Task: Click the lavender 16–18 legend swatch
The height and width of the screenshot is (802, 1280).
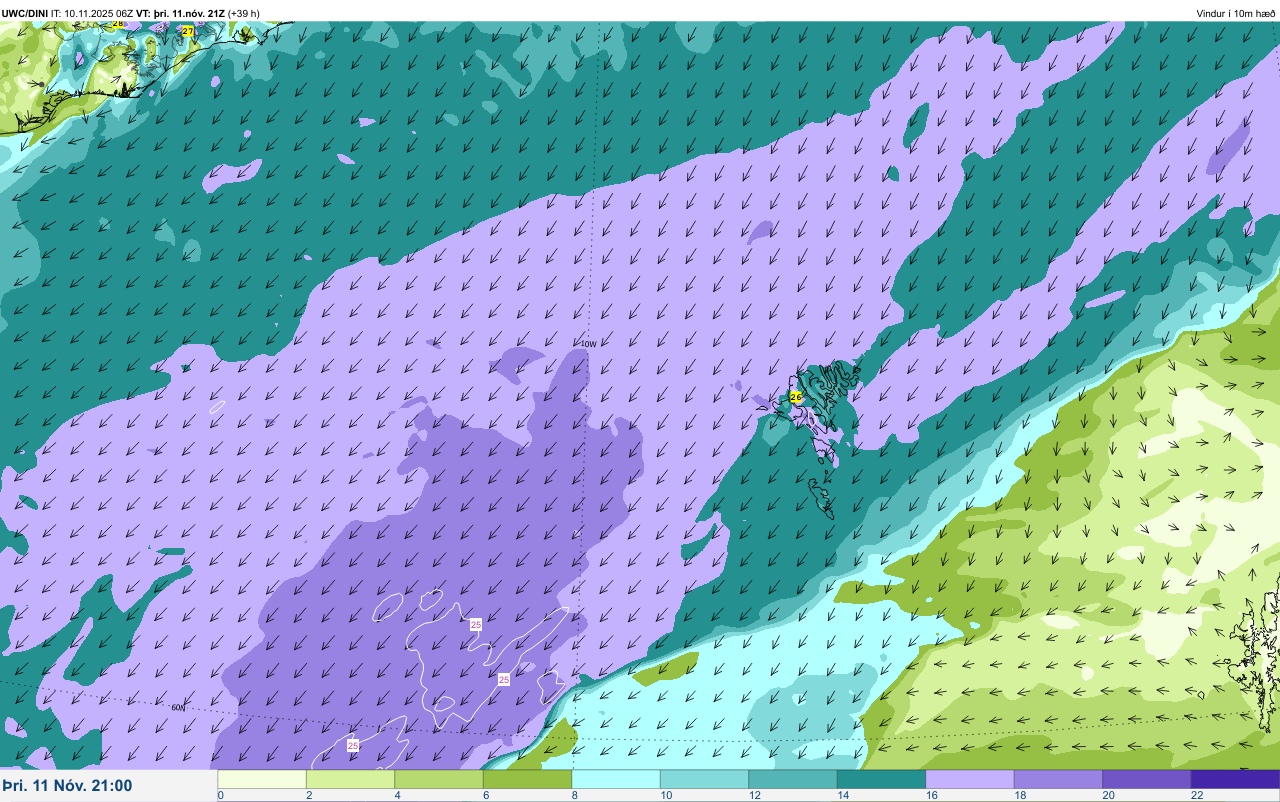Action: pos(970,779)
